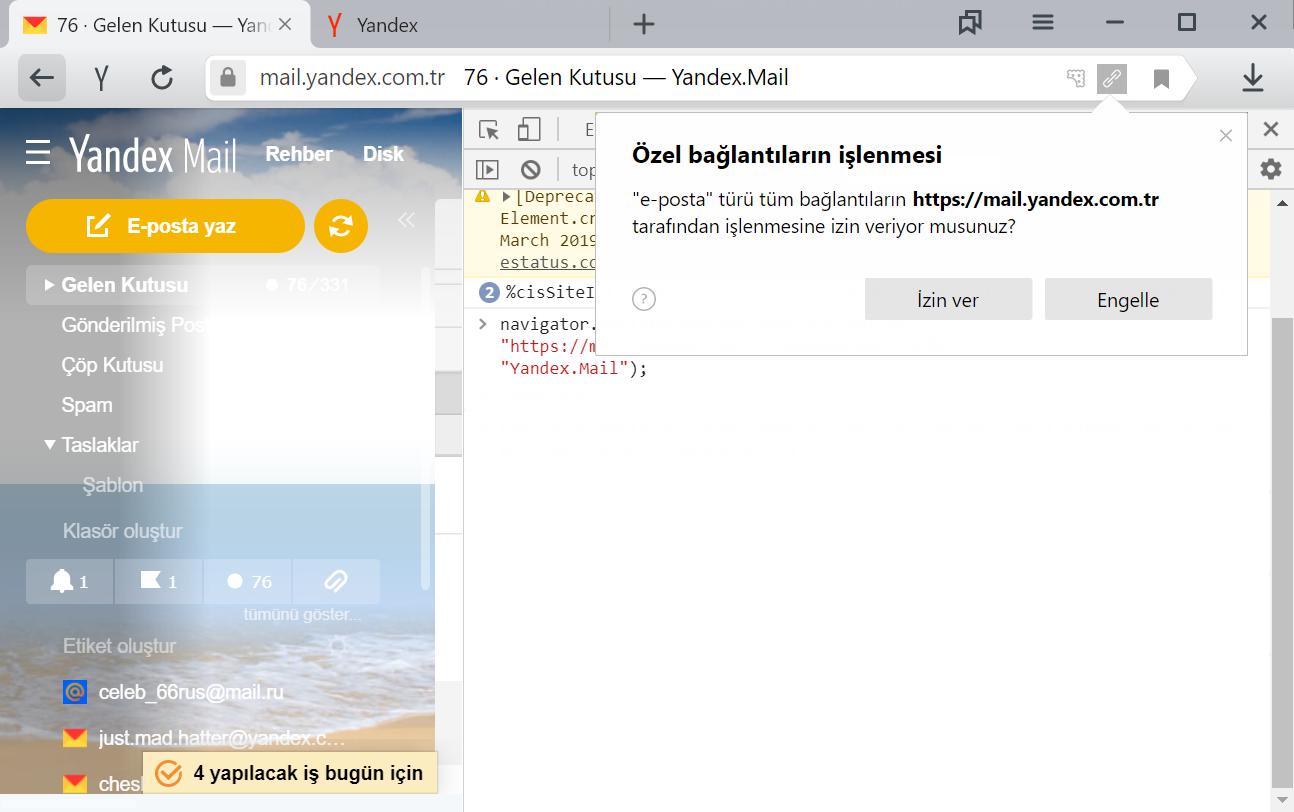Open a new tab with the plus button

coord(644,25)
